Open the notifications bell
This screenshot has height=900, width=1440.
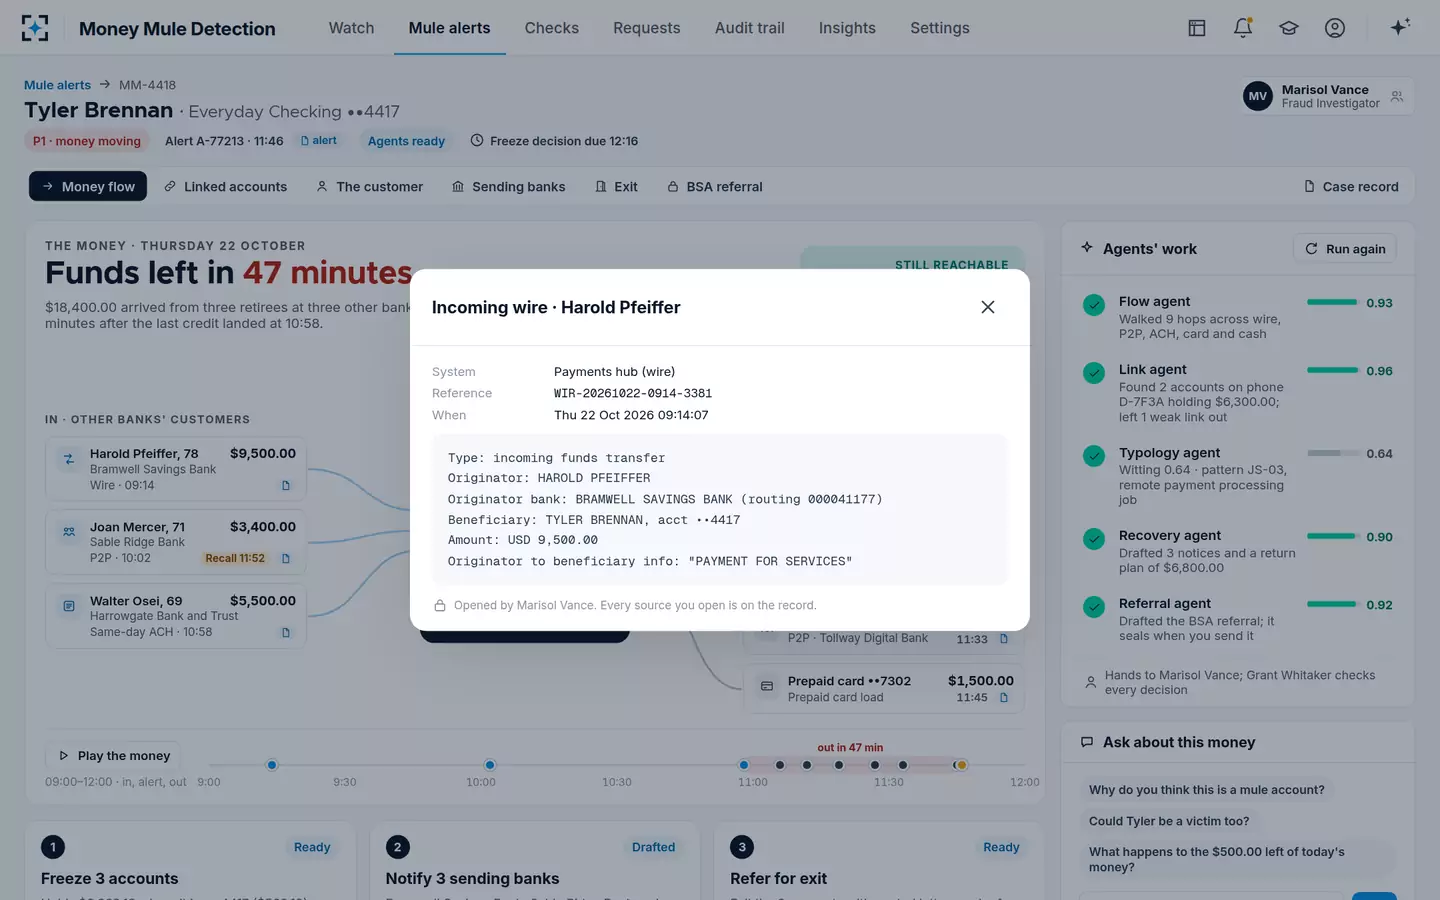click(x=1242, y=28)
